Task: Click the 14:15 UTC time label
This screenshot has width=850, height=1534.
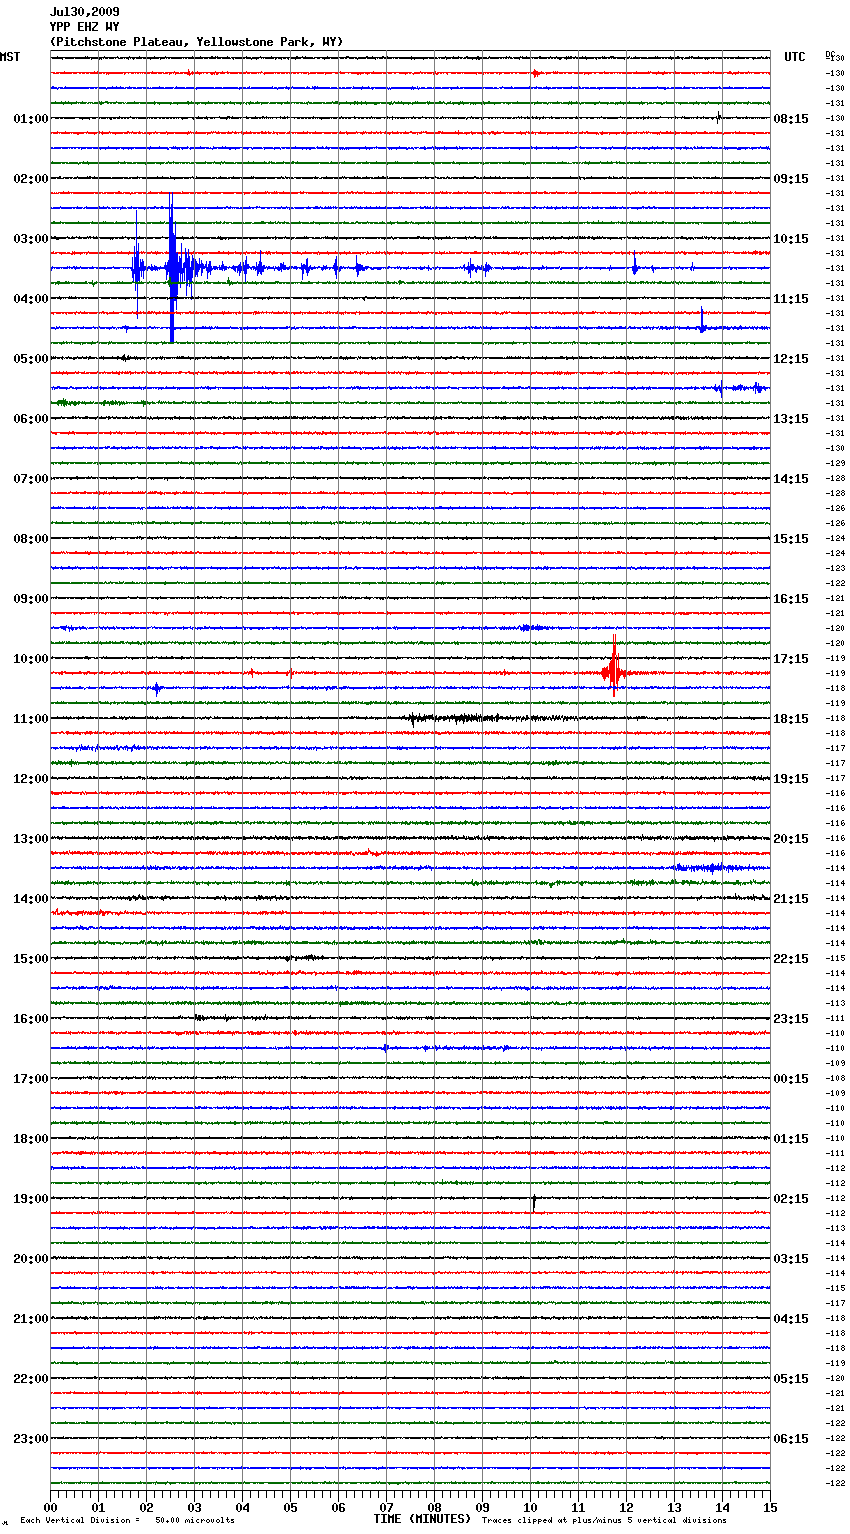Action: point(791,479)
